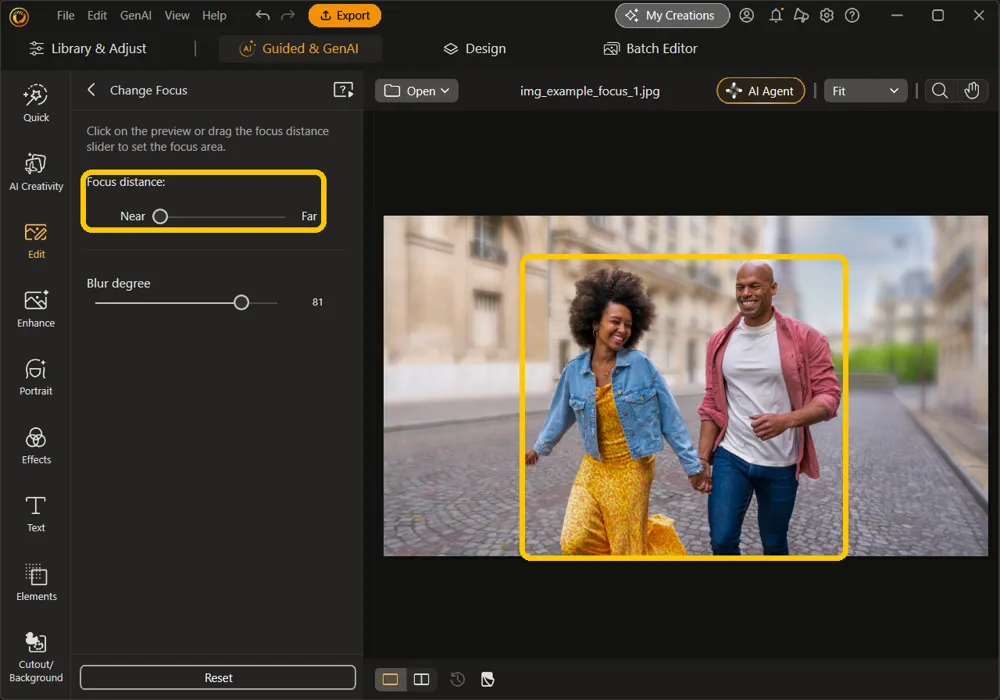Switch to Guided & GenAI tab
The width and height of the screenshot is (1000, 700).
(x=300, y=48)
